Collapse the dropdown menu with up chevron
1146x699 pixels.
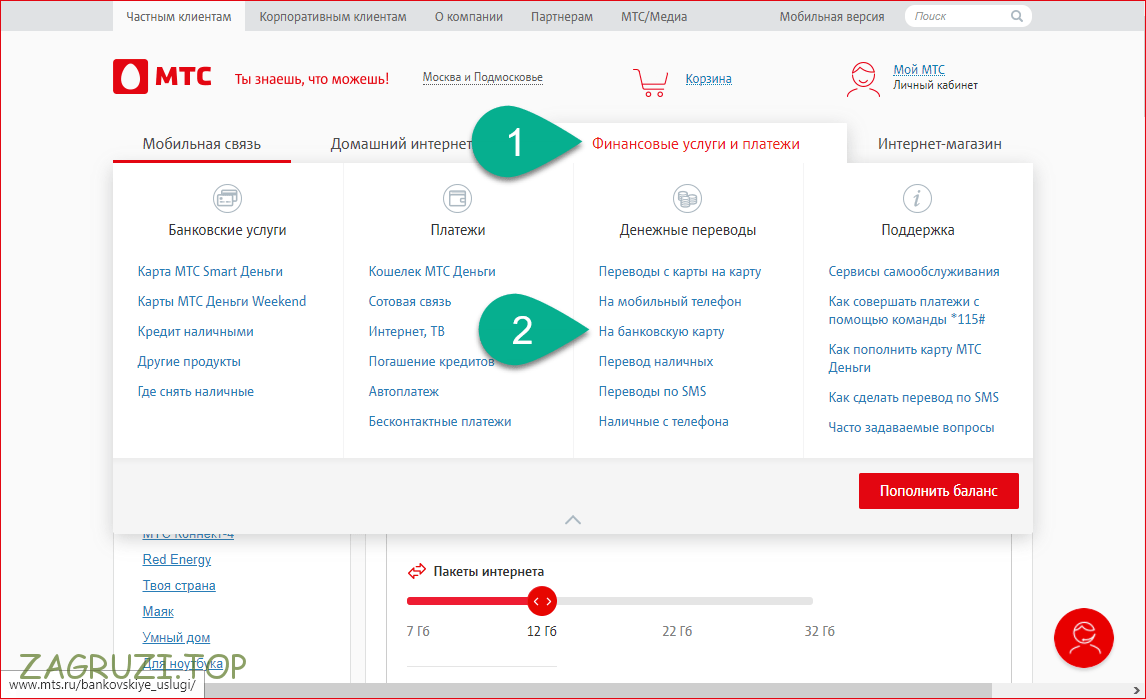[x=573, y=520]
